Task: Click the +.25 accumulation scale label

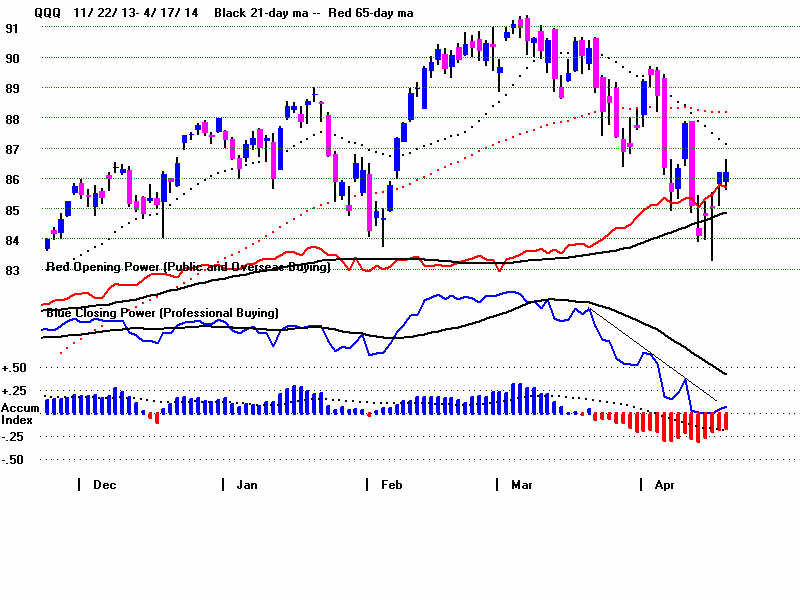Action: pos(14,391)
